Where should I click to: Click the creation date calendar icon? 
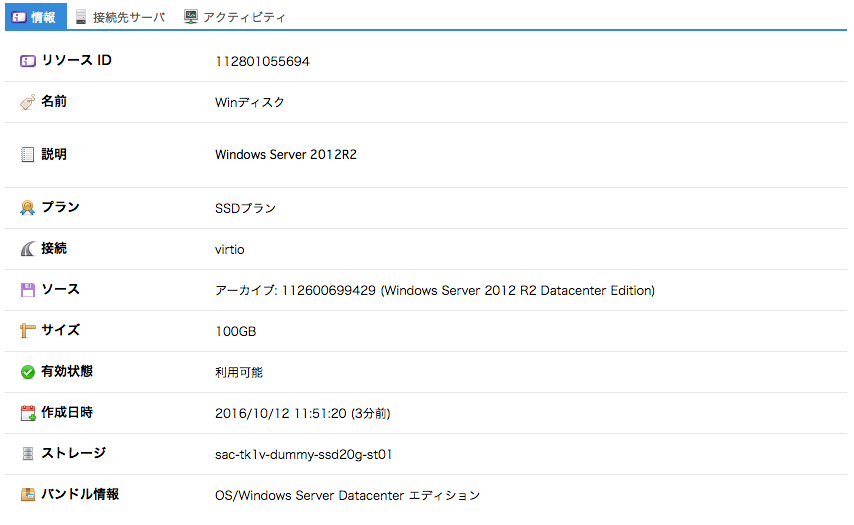coord(28,413)
